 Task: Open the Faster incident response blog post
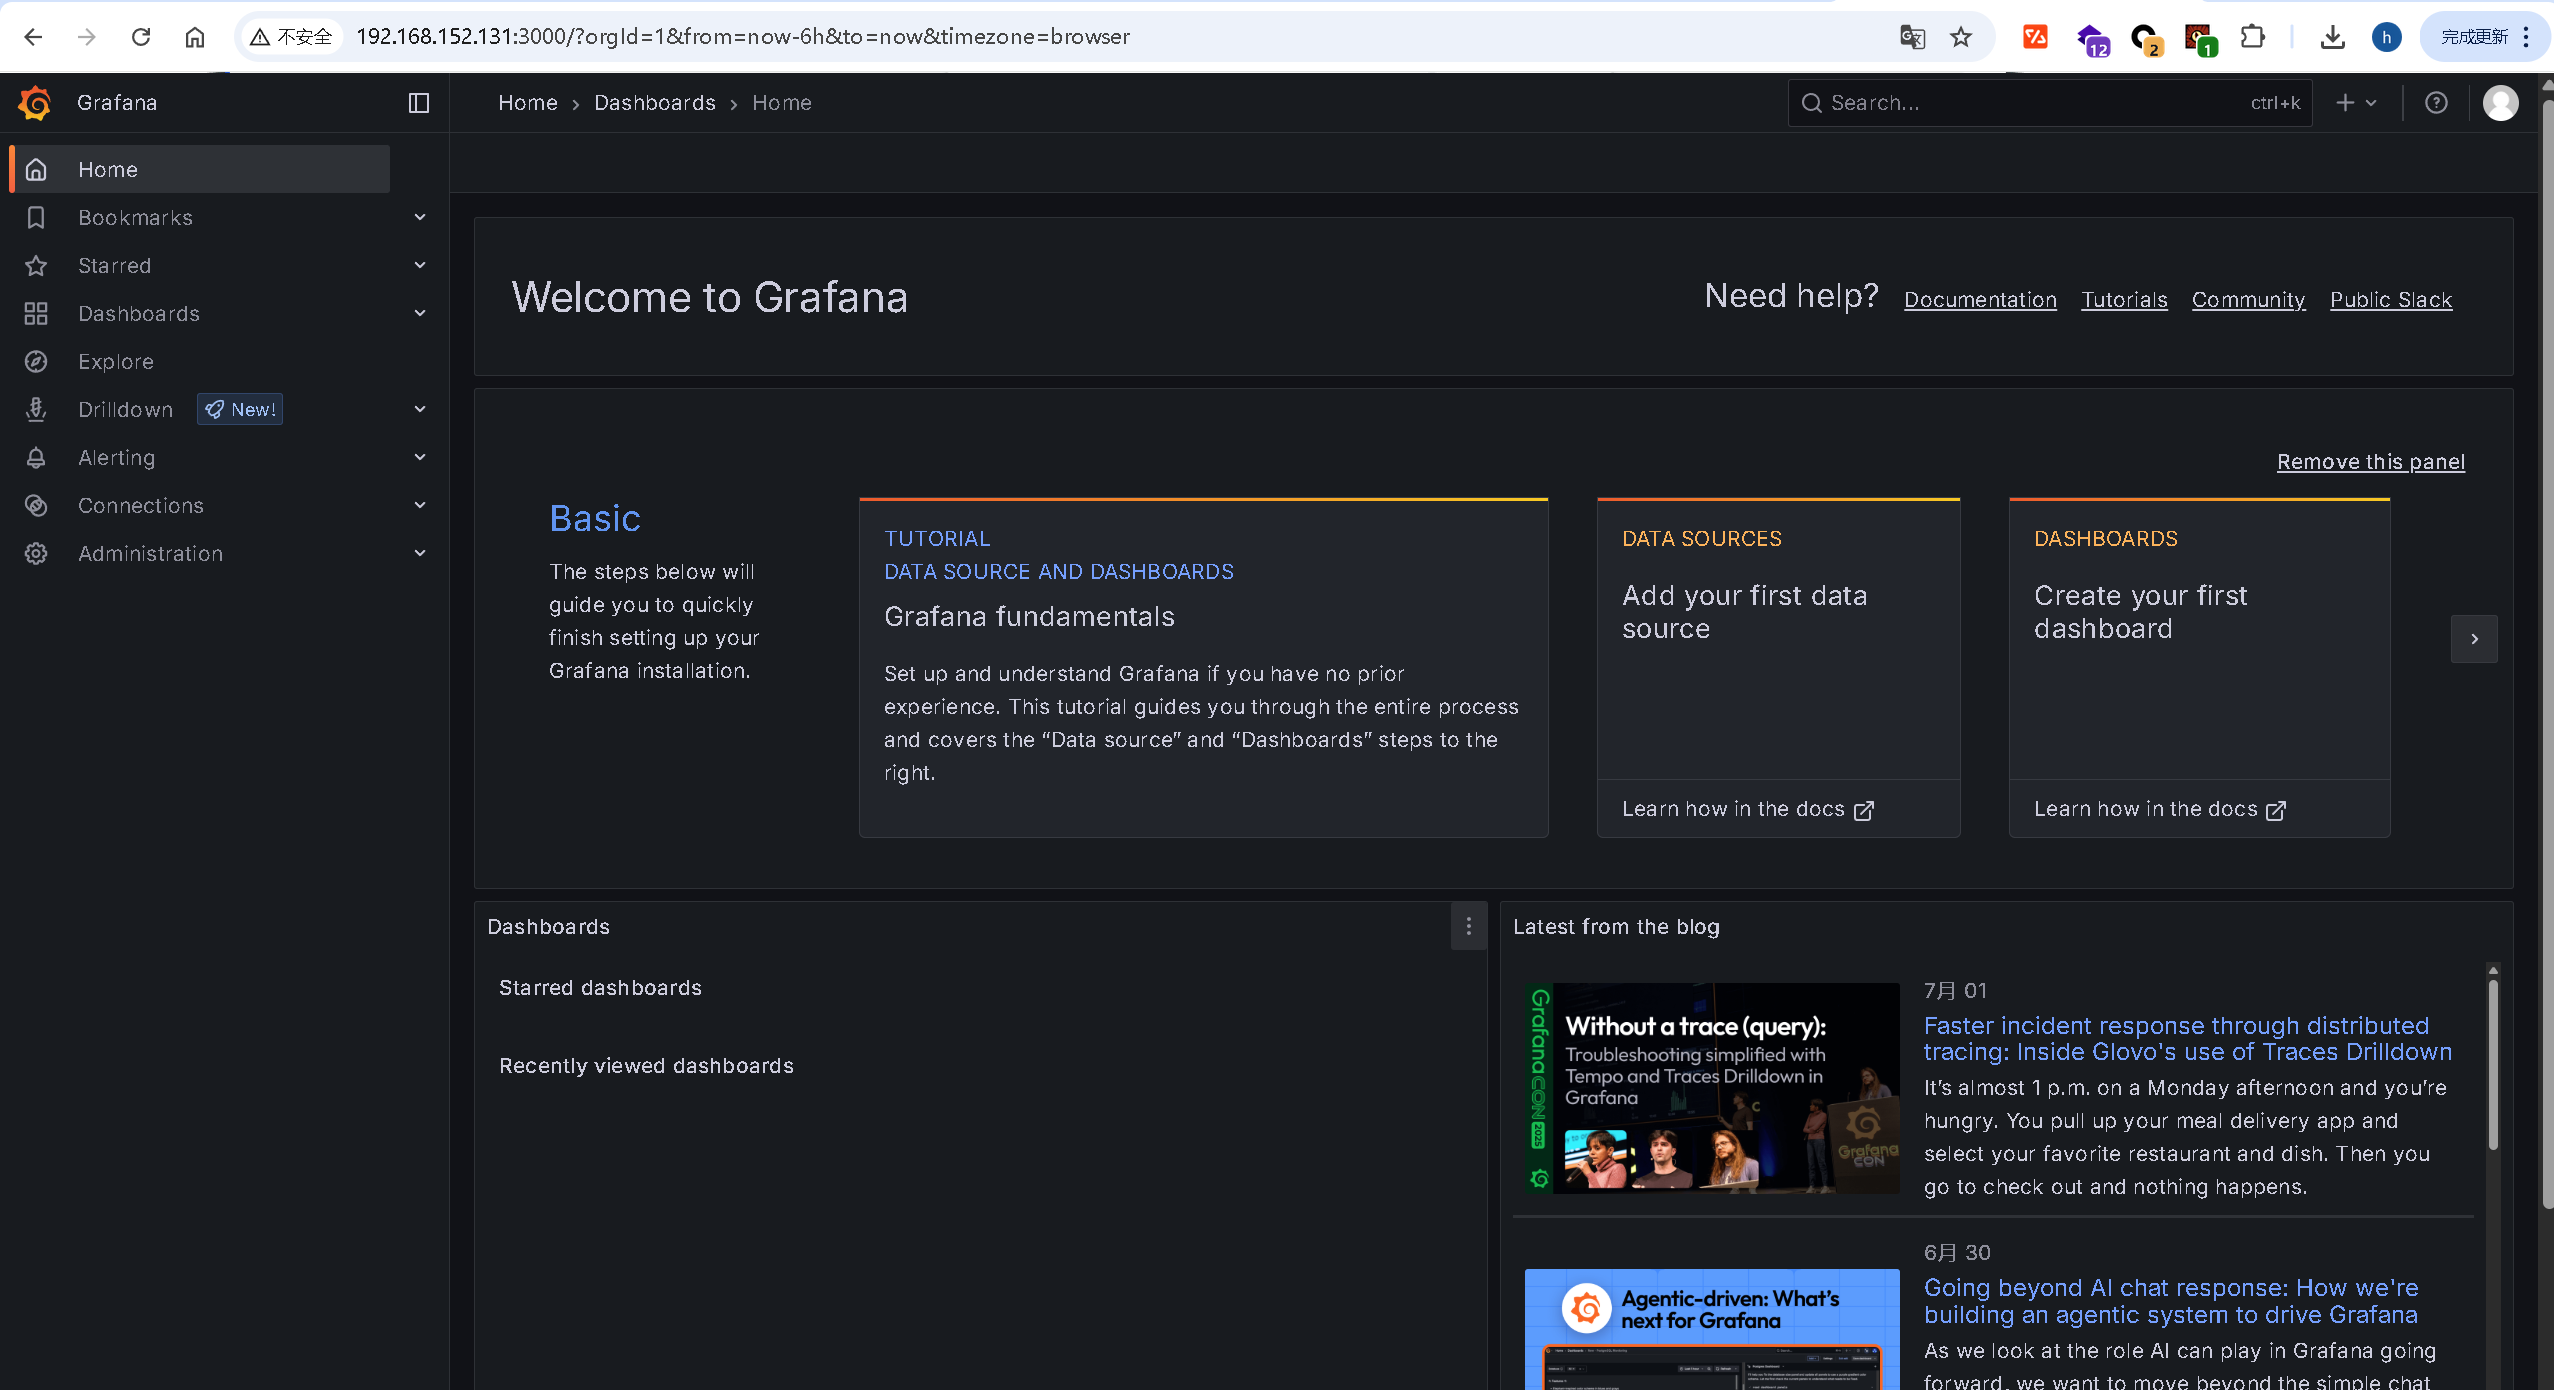click(2187, 1038)
